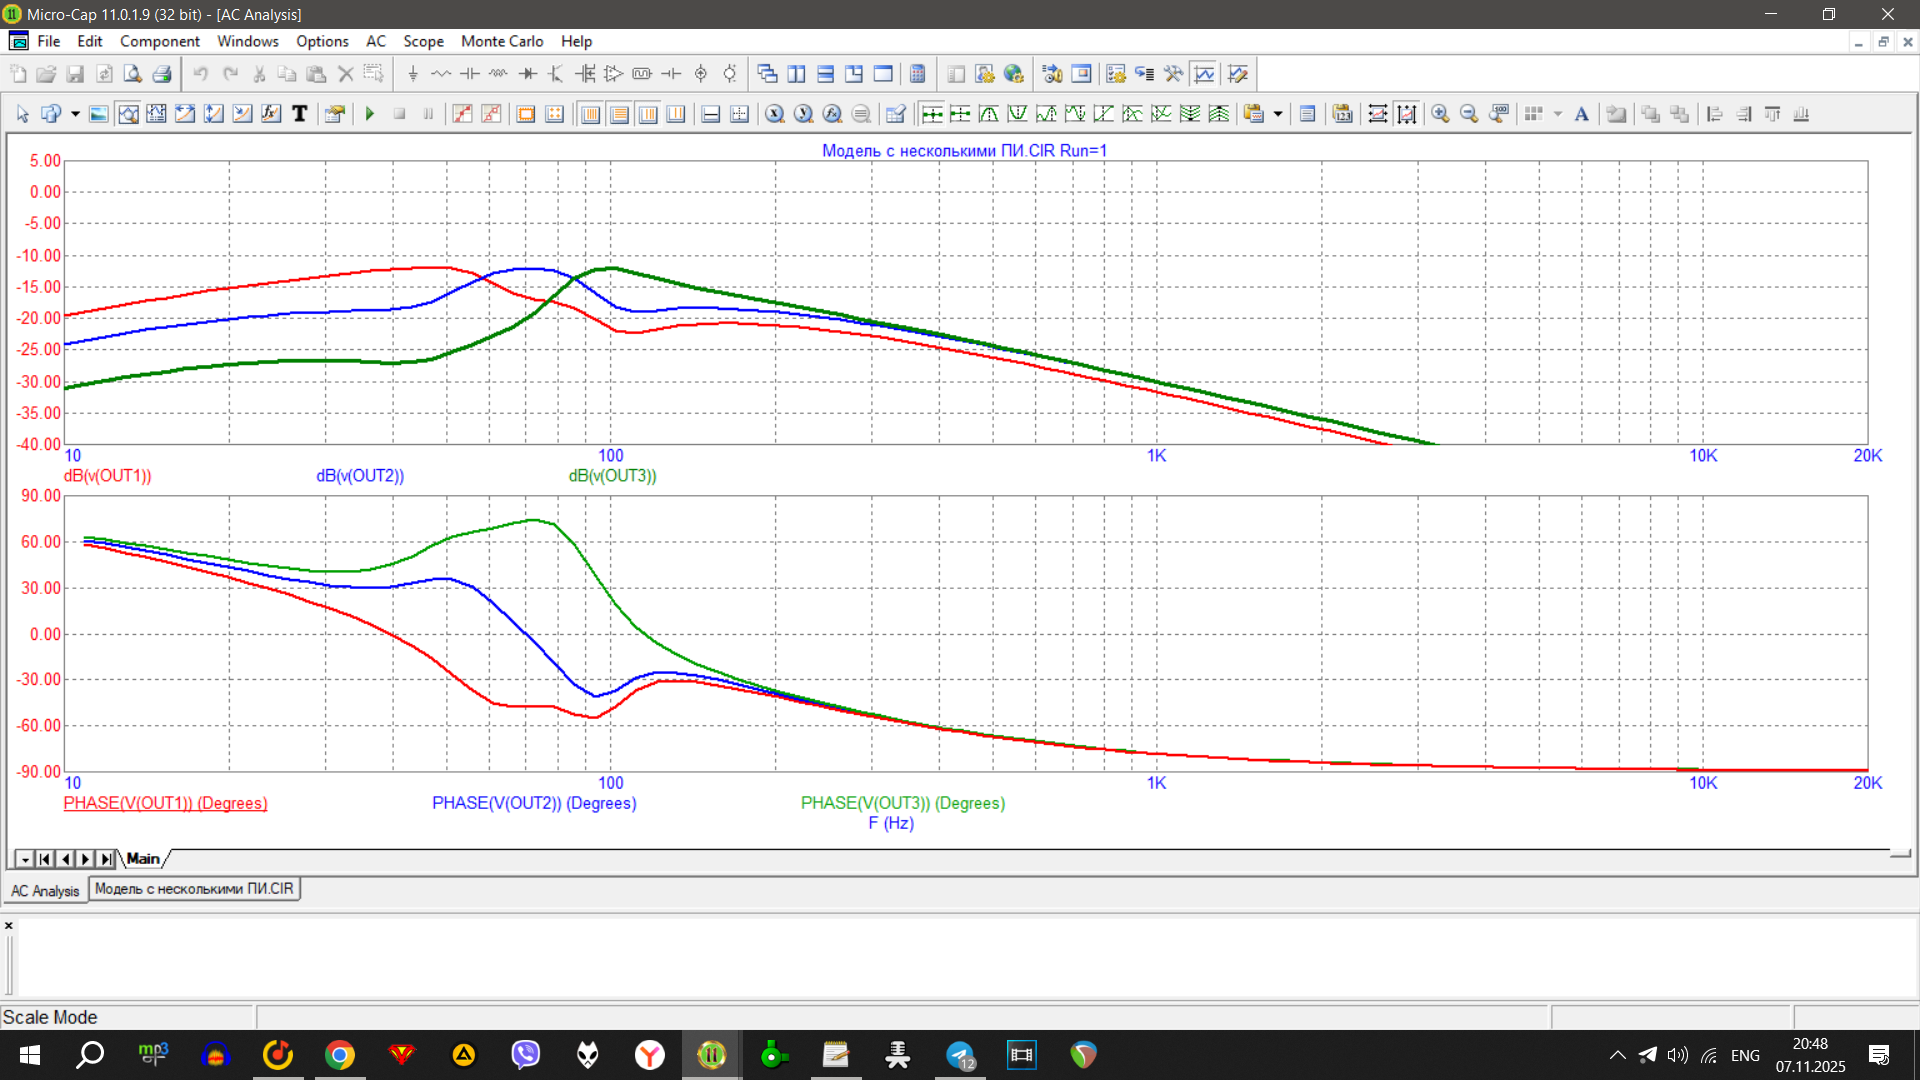Open the page list dropdown at bottom-left

pyautogui.click(x=25, y=859)
